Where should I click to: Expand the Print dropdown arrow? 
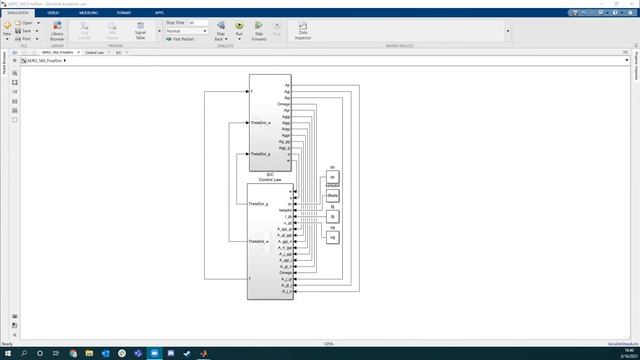pyautogui.click(x=37, y=39)
